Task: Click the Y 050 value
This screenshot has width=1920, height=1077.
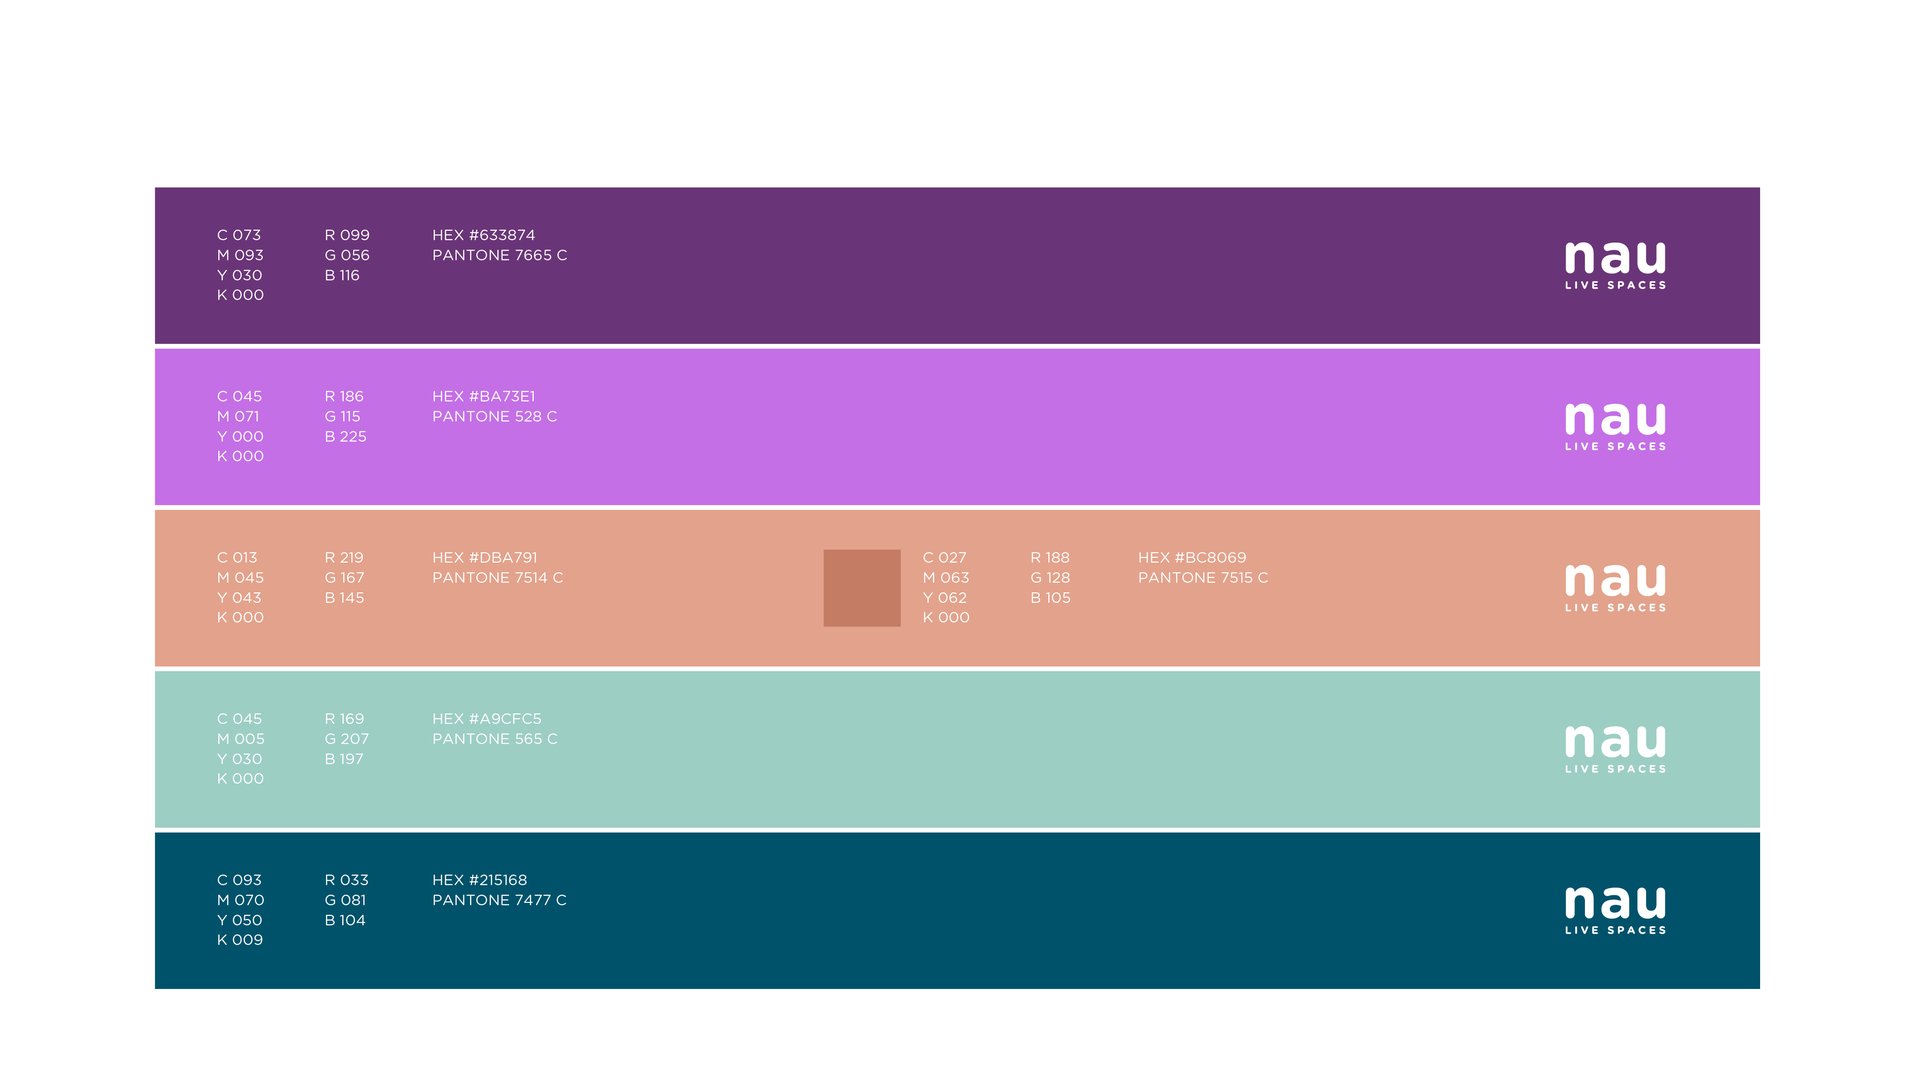Action: coord(240,920)
